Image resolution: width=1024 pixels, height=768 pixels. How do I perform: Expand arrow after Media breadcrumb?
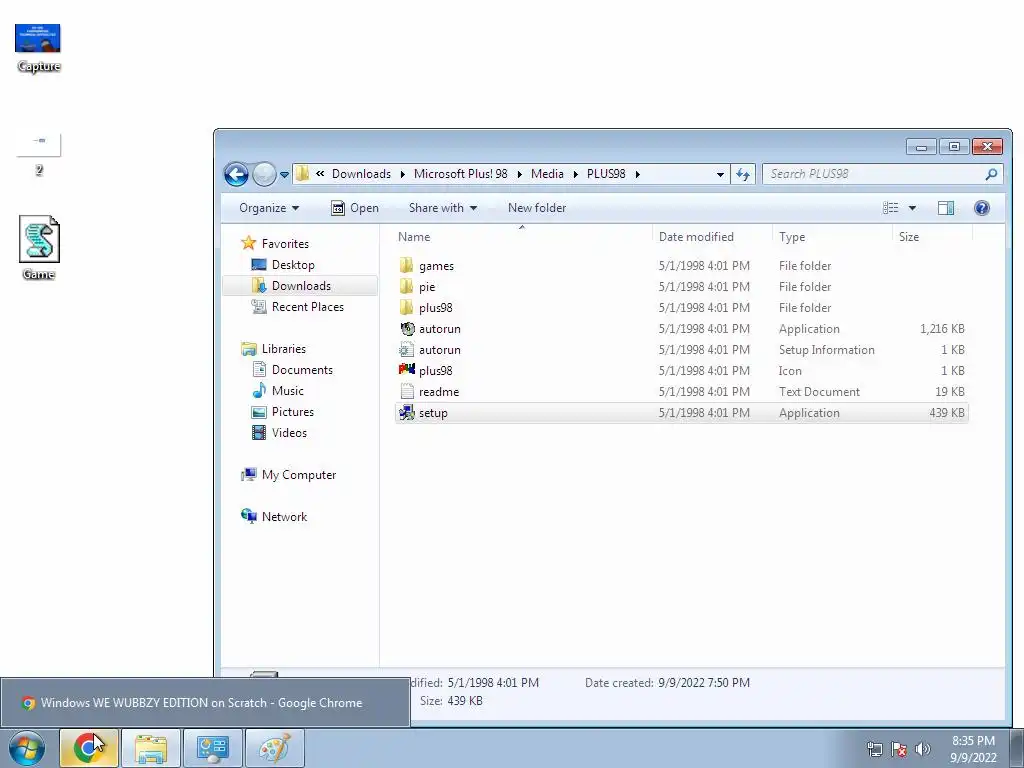(x=575, y=174)
